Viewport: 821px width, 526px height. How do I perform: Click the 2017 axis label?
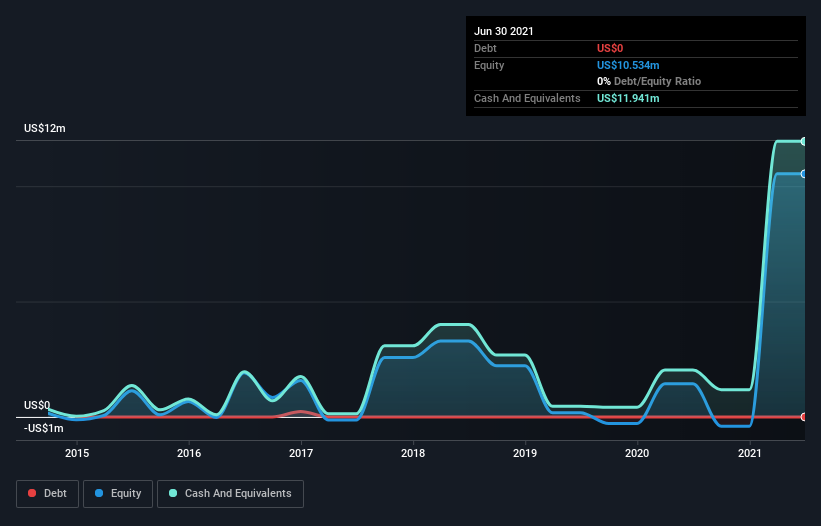[x=301, y=453]
